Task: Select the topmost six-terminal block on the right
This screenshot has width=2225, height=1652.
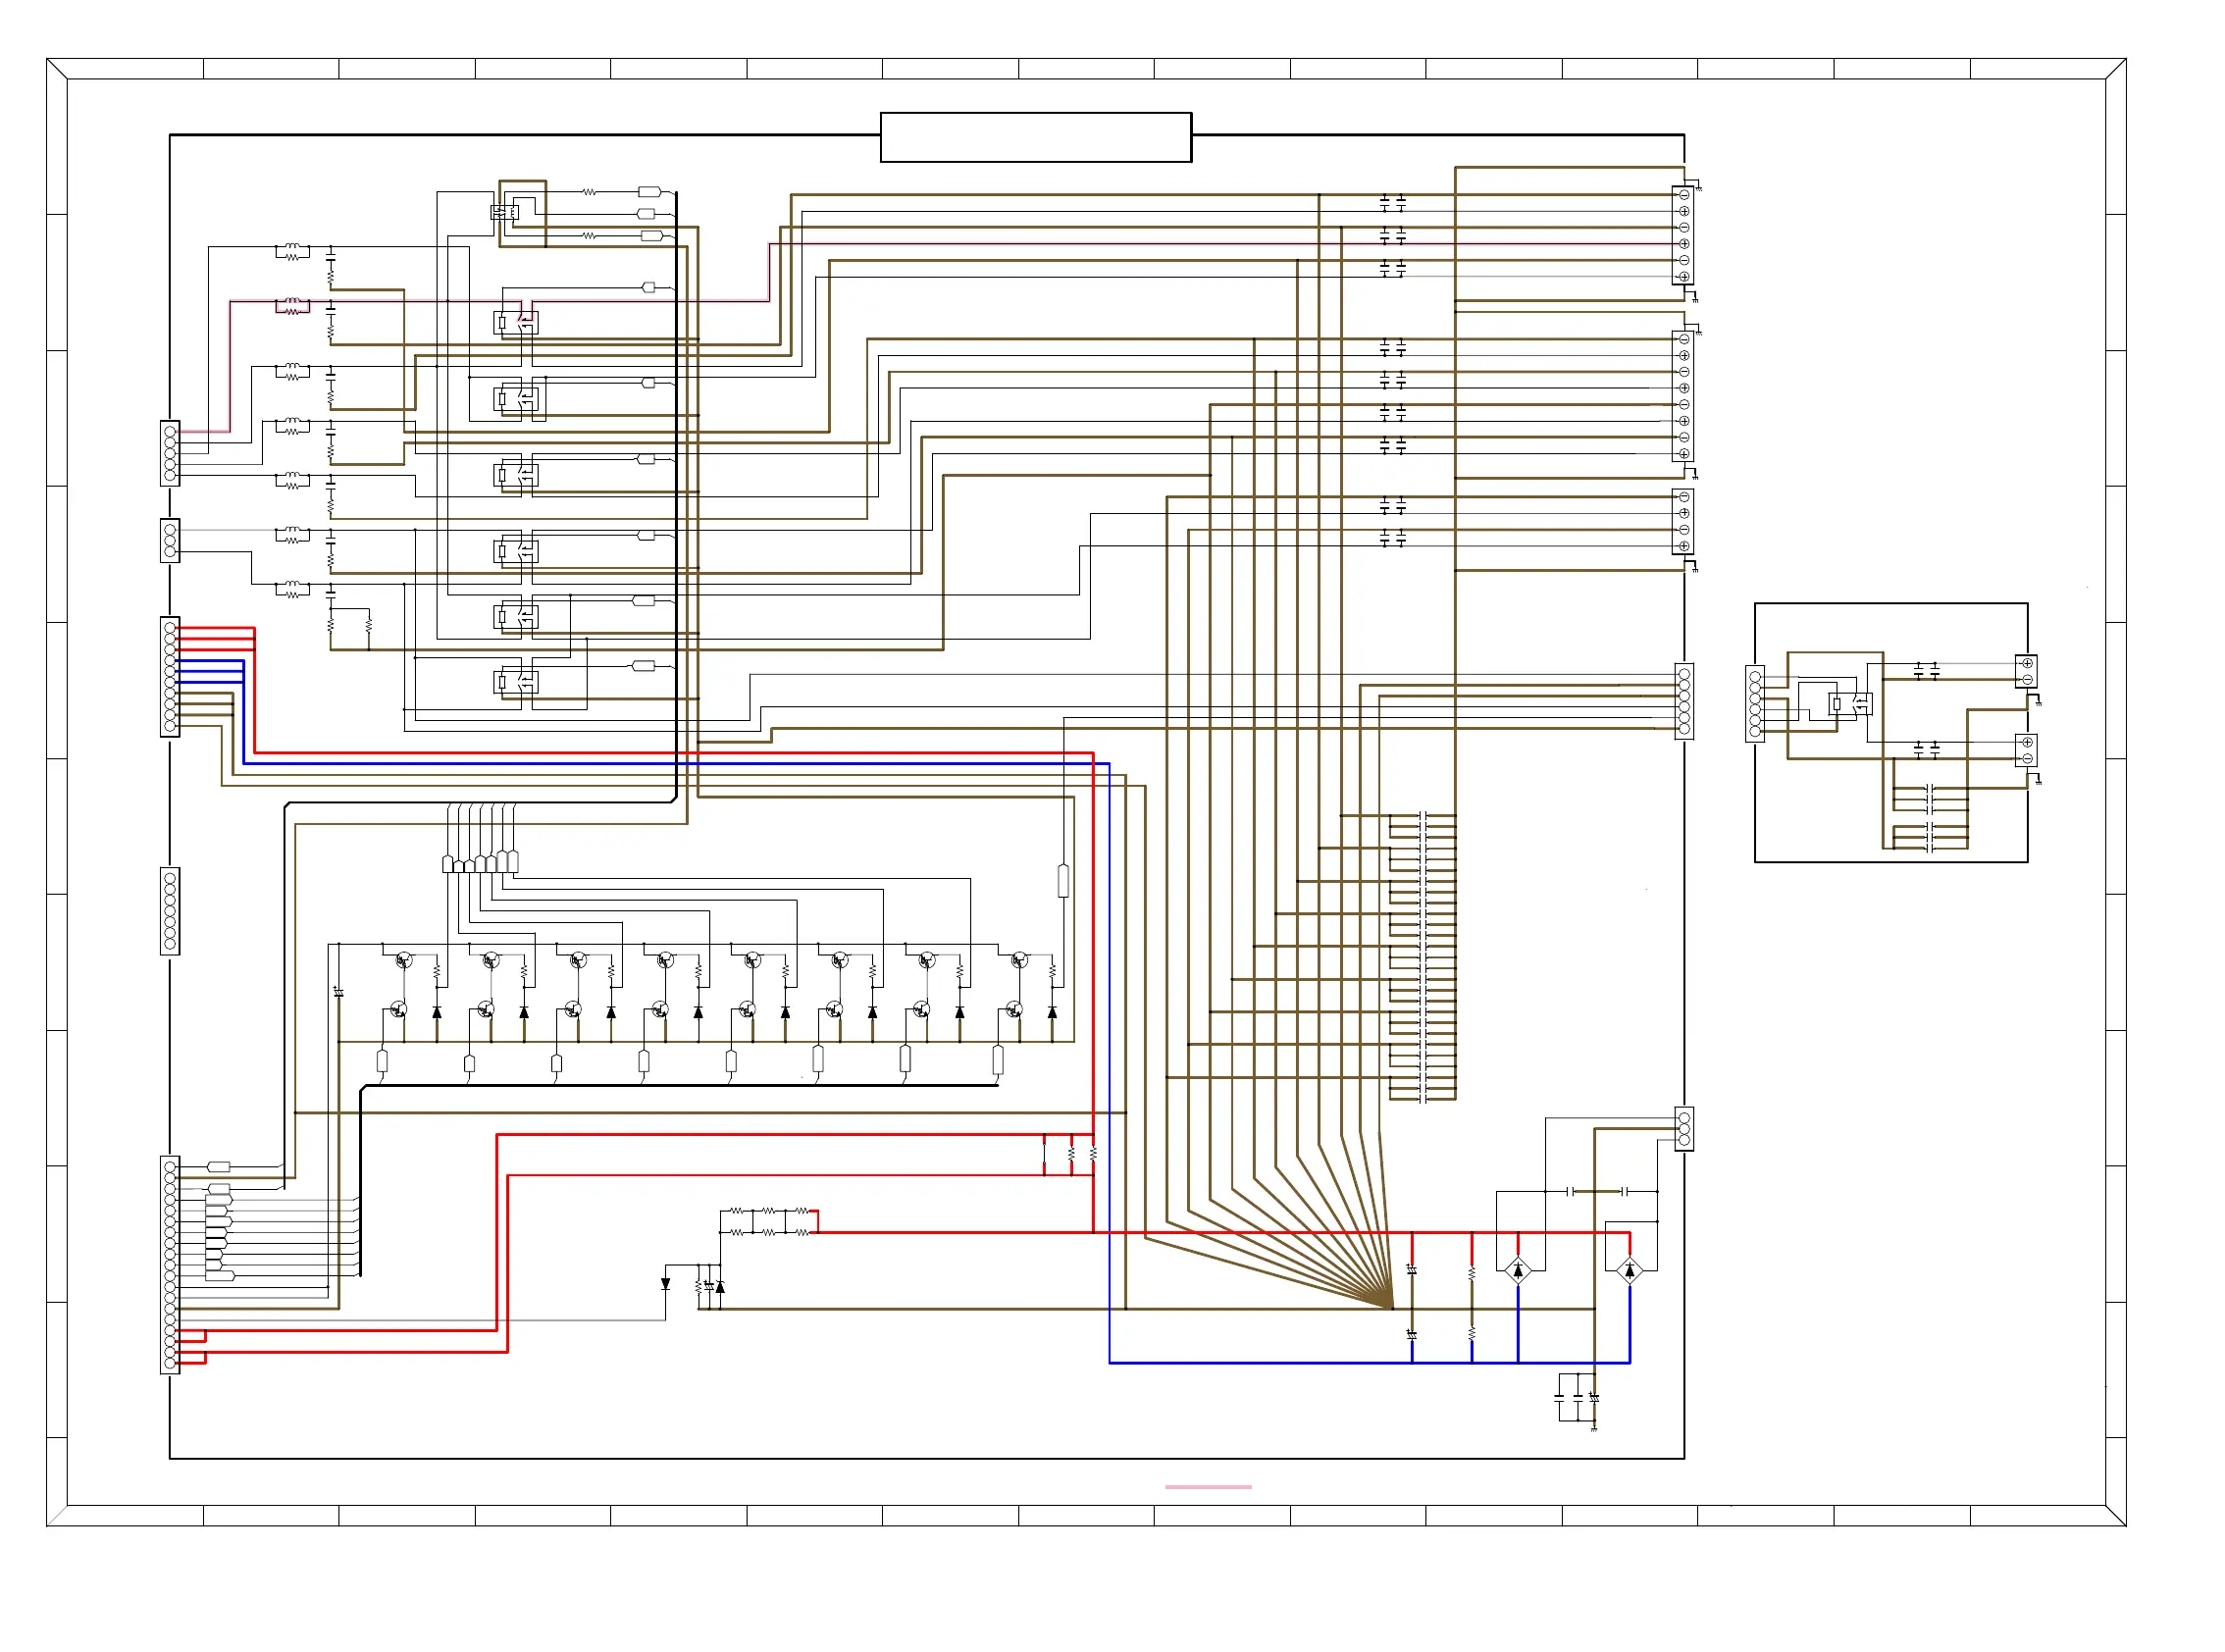Action: 1683,235
